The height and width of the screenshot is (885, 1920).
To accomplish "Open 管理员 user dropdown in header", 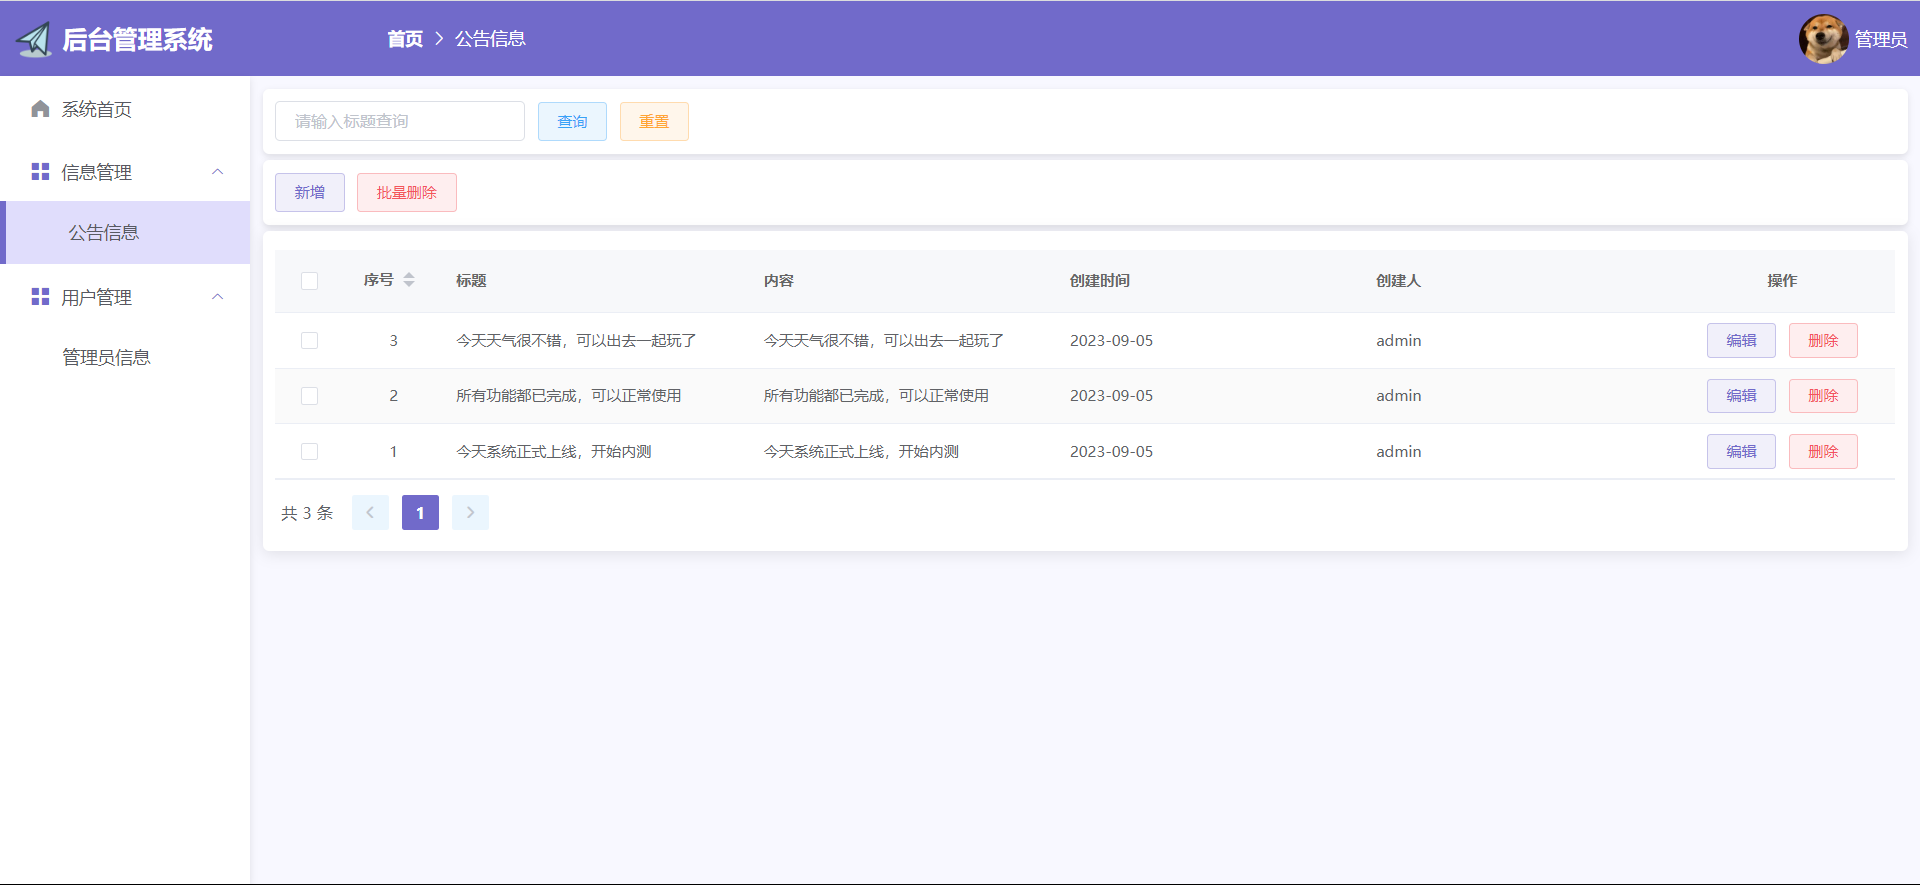I will click(1880, 39).
